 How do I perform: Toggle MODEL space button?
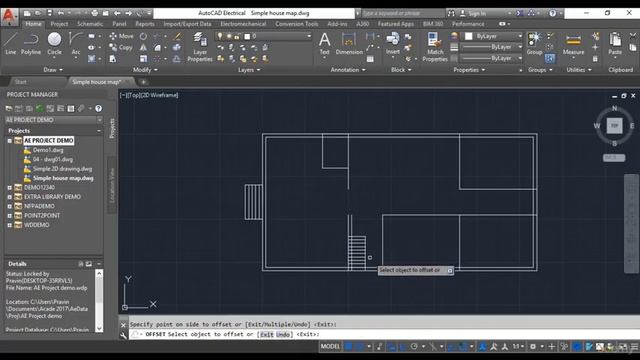click(x=330, y=347)
